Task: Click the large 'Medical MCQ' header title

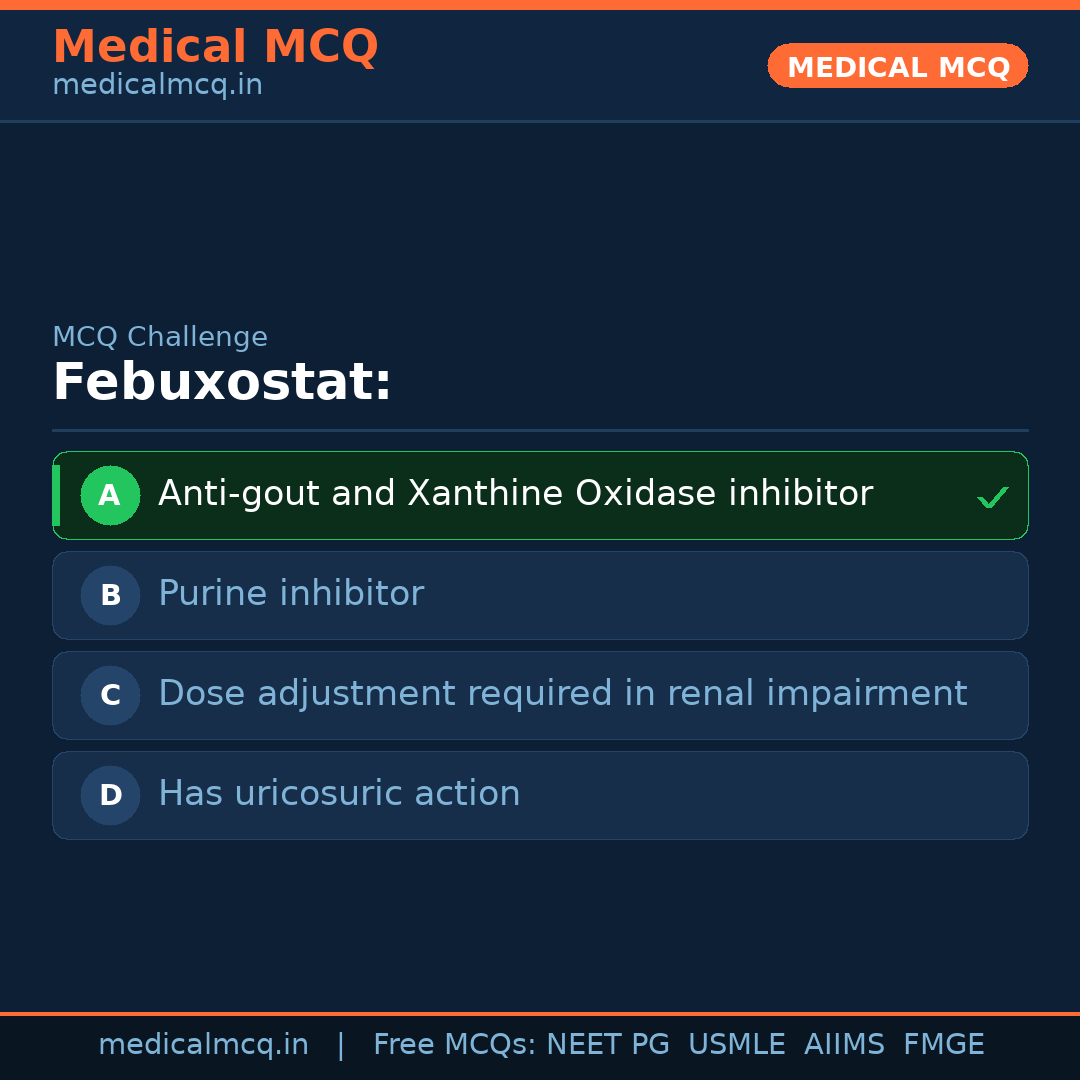Action: pos(215,47)
